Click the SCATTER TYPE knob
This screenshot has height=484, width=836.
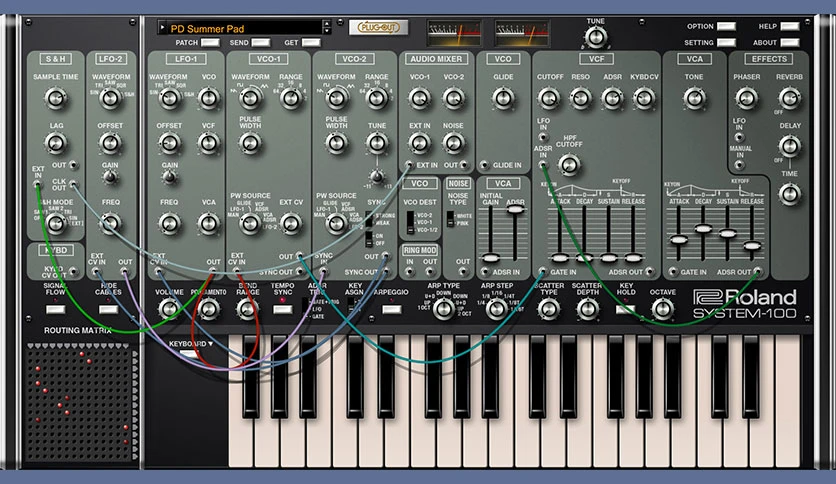click(x=549, y=309)
